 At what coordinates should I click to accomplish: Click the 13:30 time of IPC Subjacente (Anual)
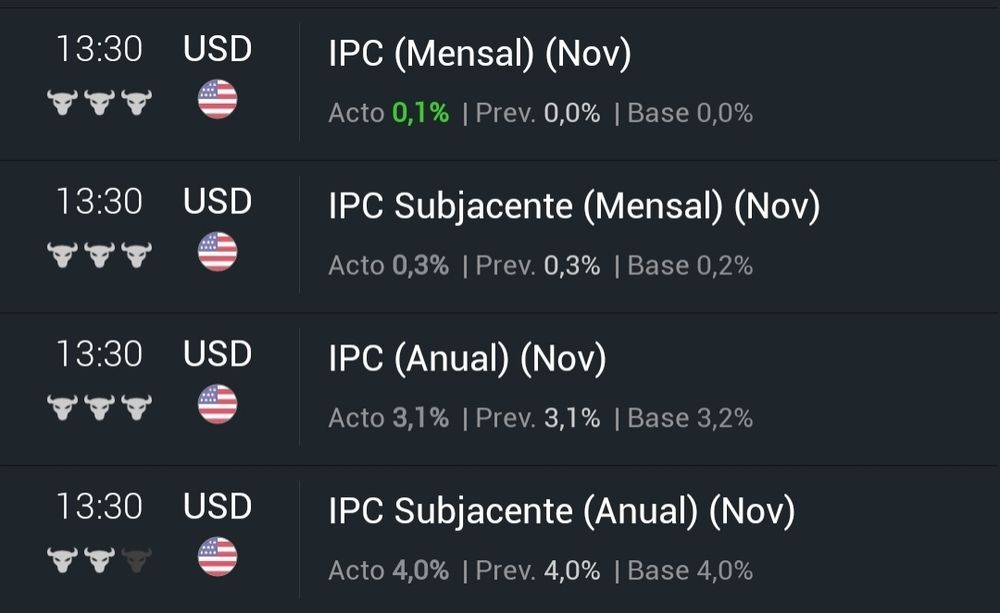99,507
